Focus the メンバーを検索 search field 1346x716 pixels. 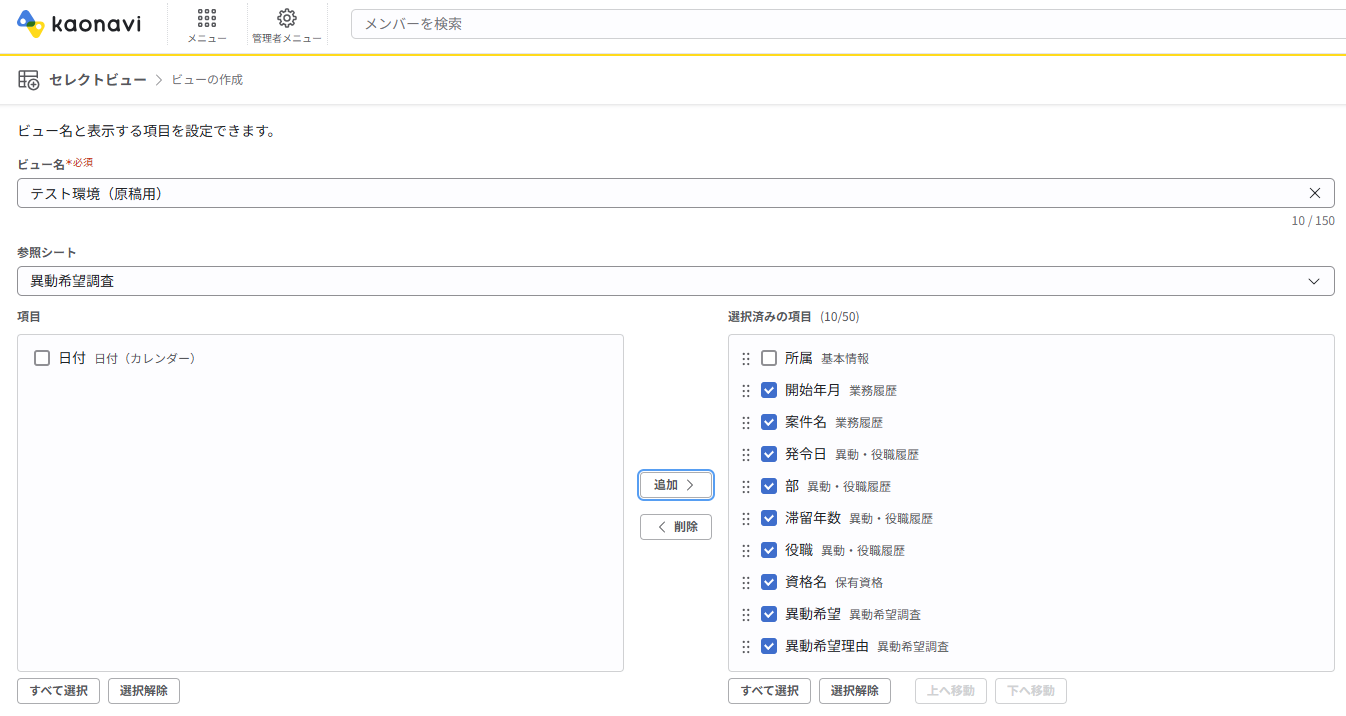(848, 24)
